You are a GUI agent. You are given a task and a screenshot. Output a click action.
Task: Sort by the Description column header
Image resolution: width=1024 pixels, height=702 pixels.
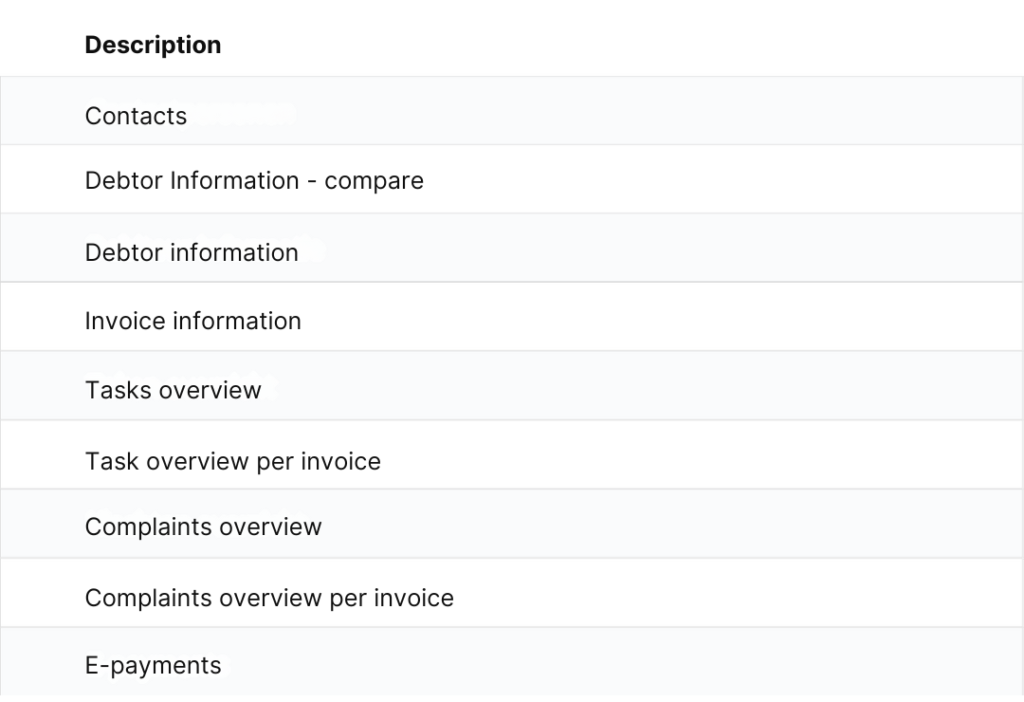(153, 45)
